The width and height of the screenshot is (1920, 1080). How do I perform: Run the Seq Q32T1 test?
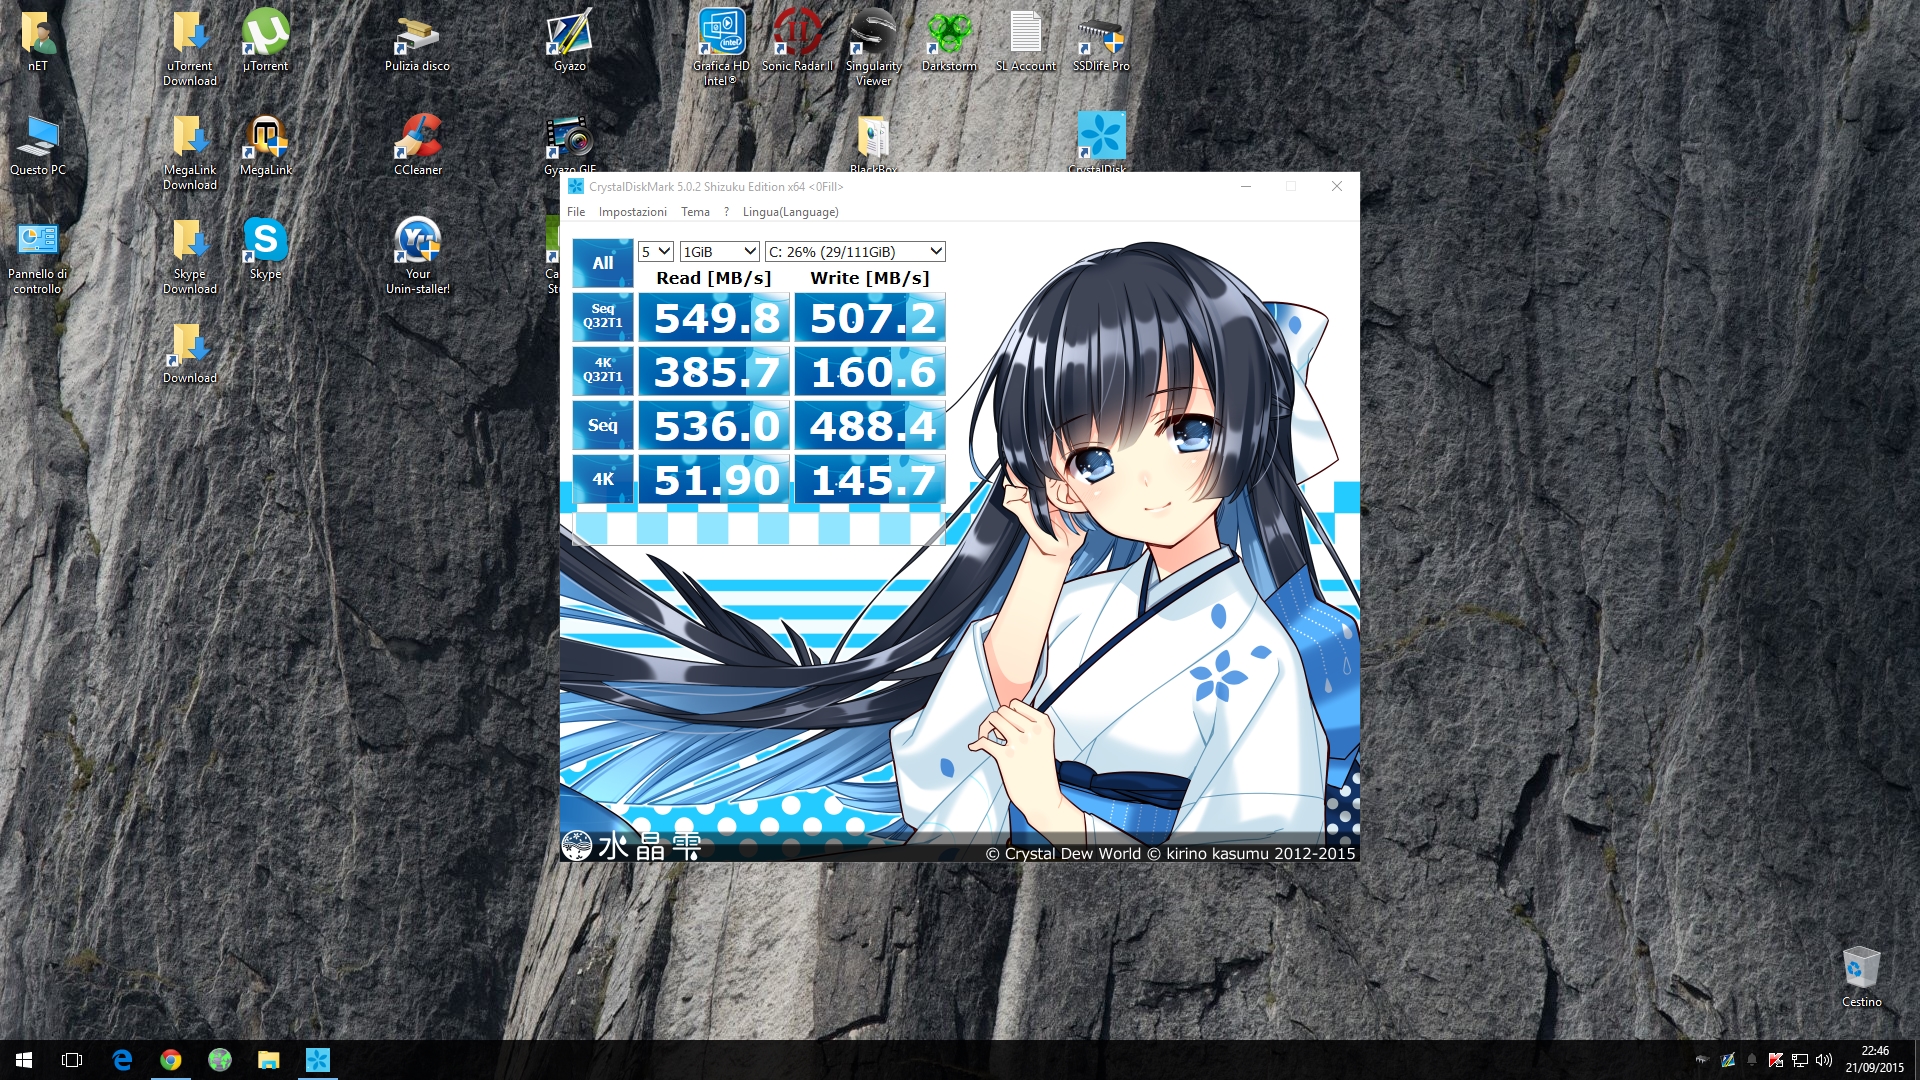[602, 316]
